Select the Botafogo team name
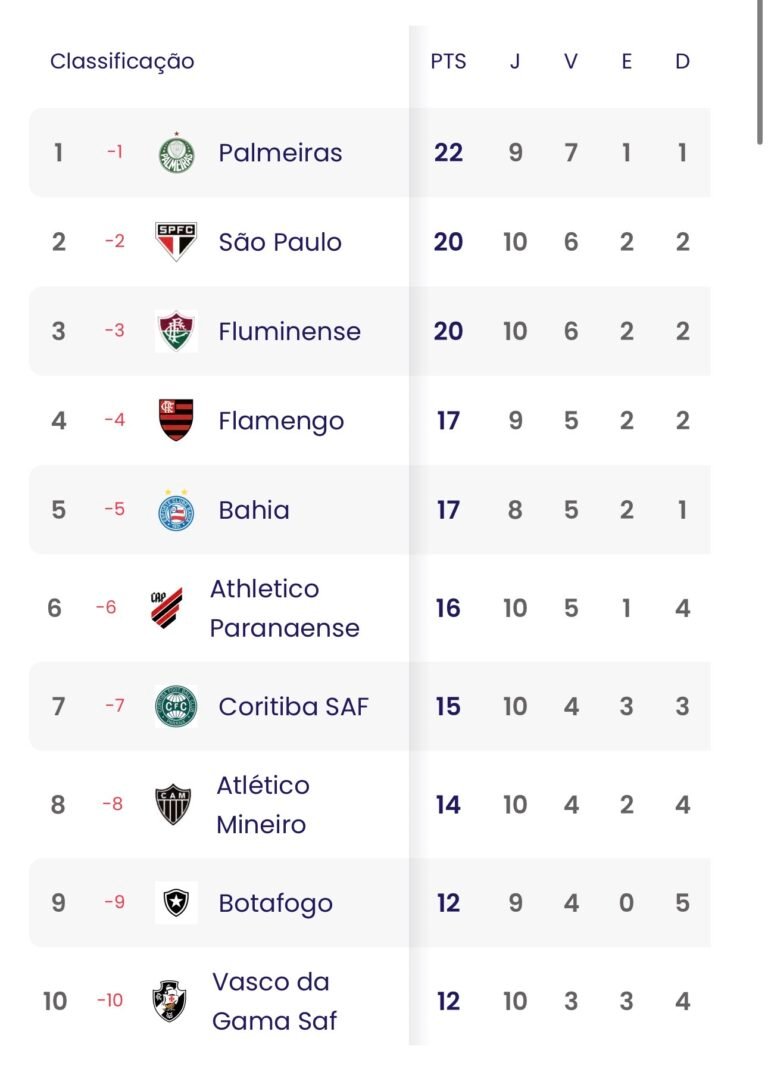This screenshot has width=768, height=1072. pos(275,904)
